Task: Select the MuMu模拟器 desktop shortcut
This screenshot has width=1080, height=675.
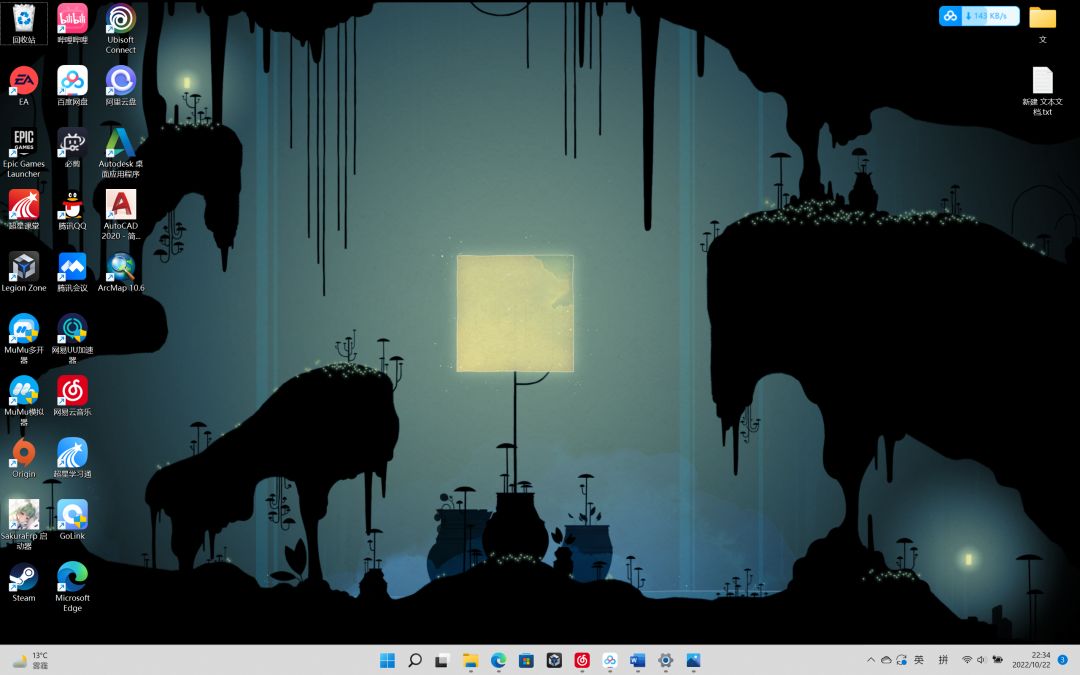Action: [x=24, y=400]
